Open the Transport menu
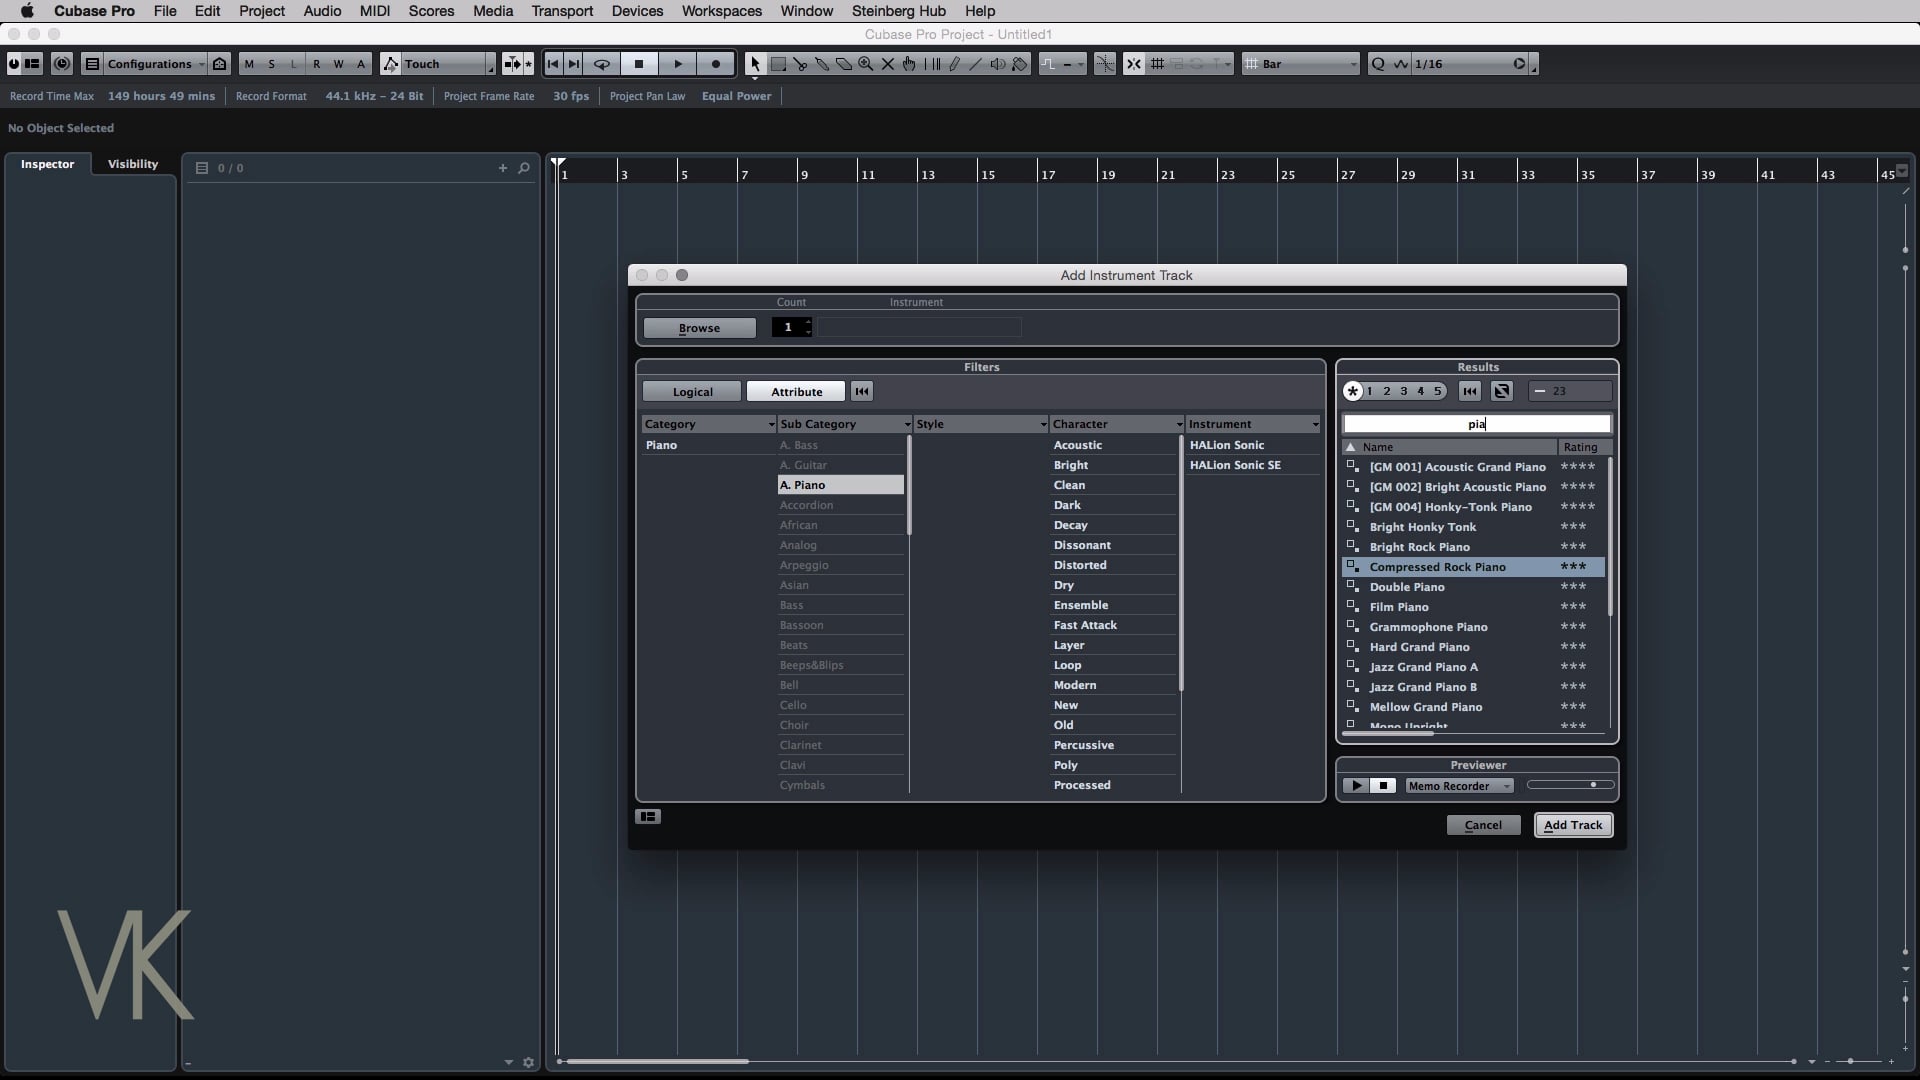 562,11
